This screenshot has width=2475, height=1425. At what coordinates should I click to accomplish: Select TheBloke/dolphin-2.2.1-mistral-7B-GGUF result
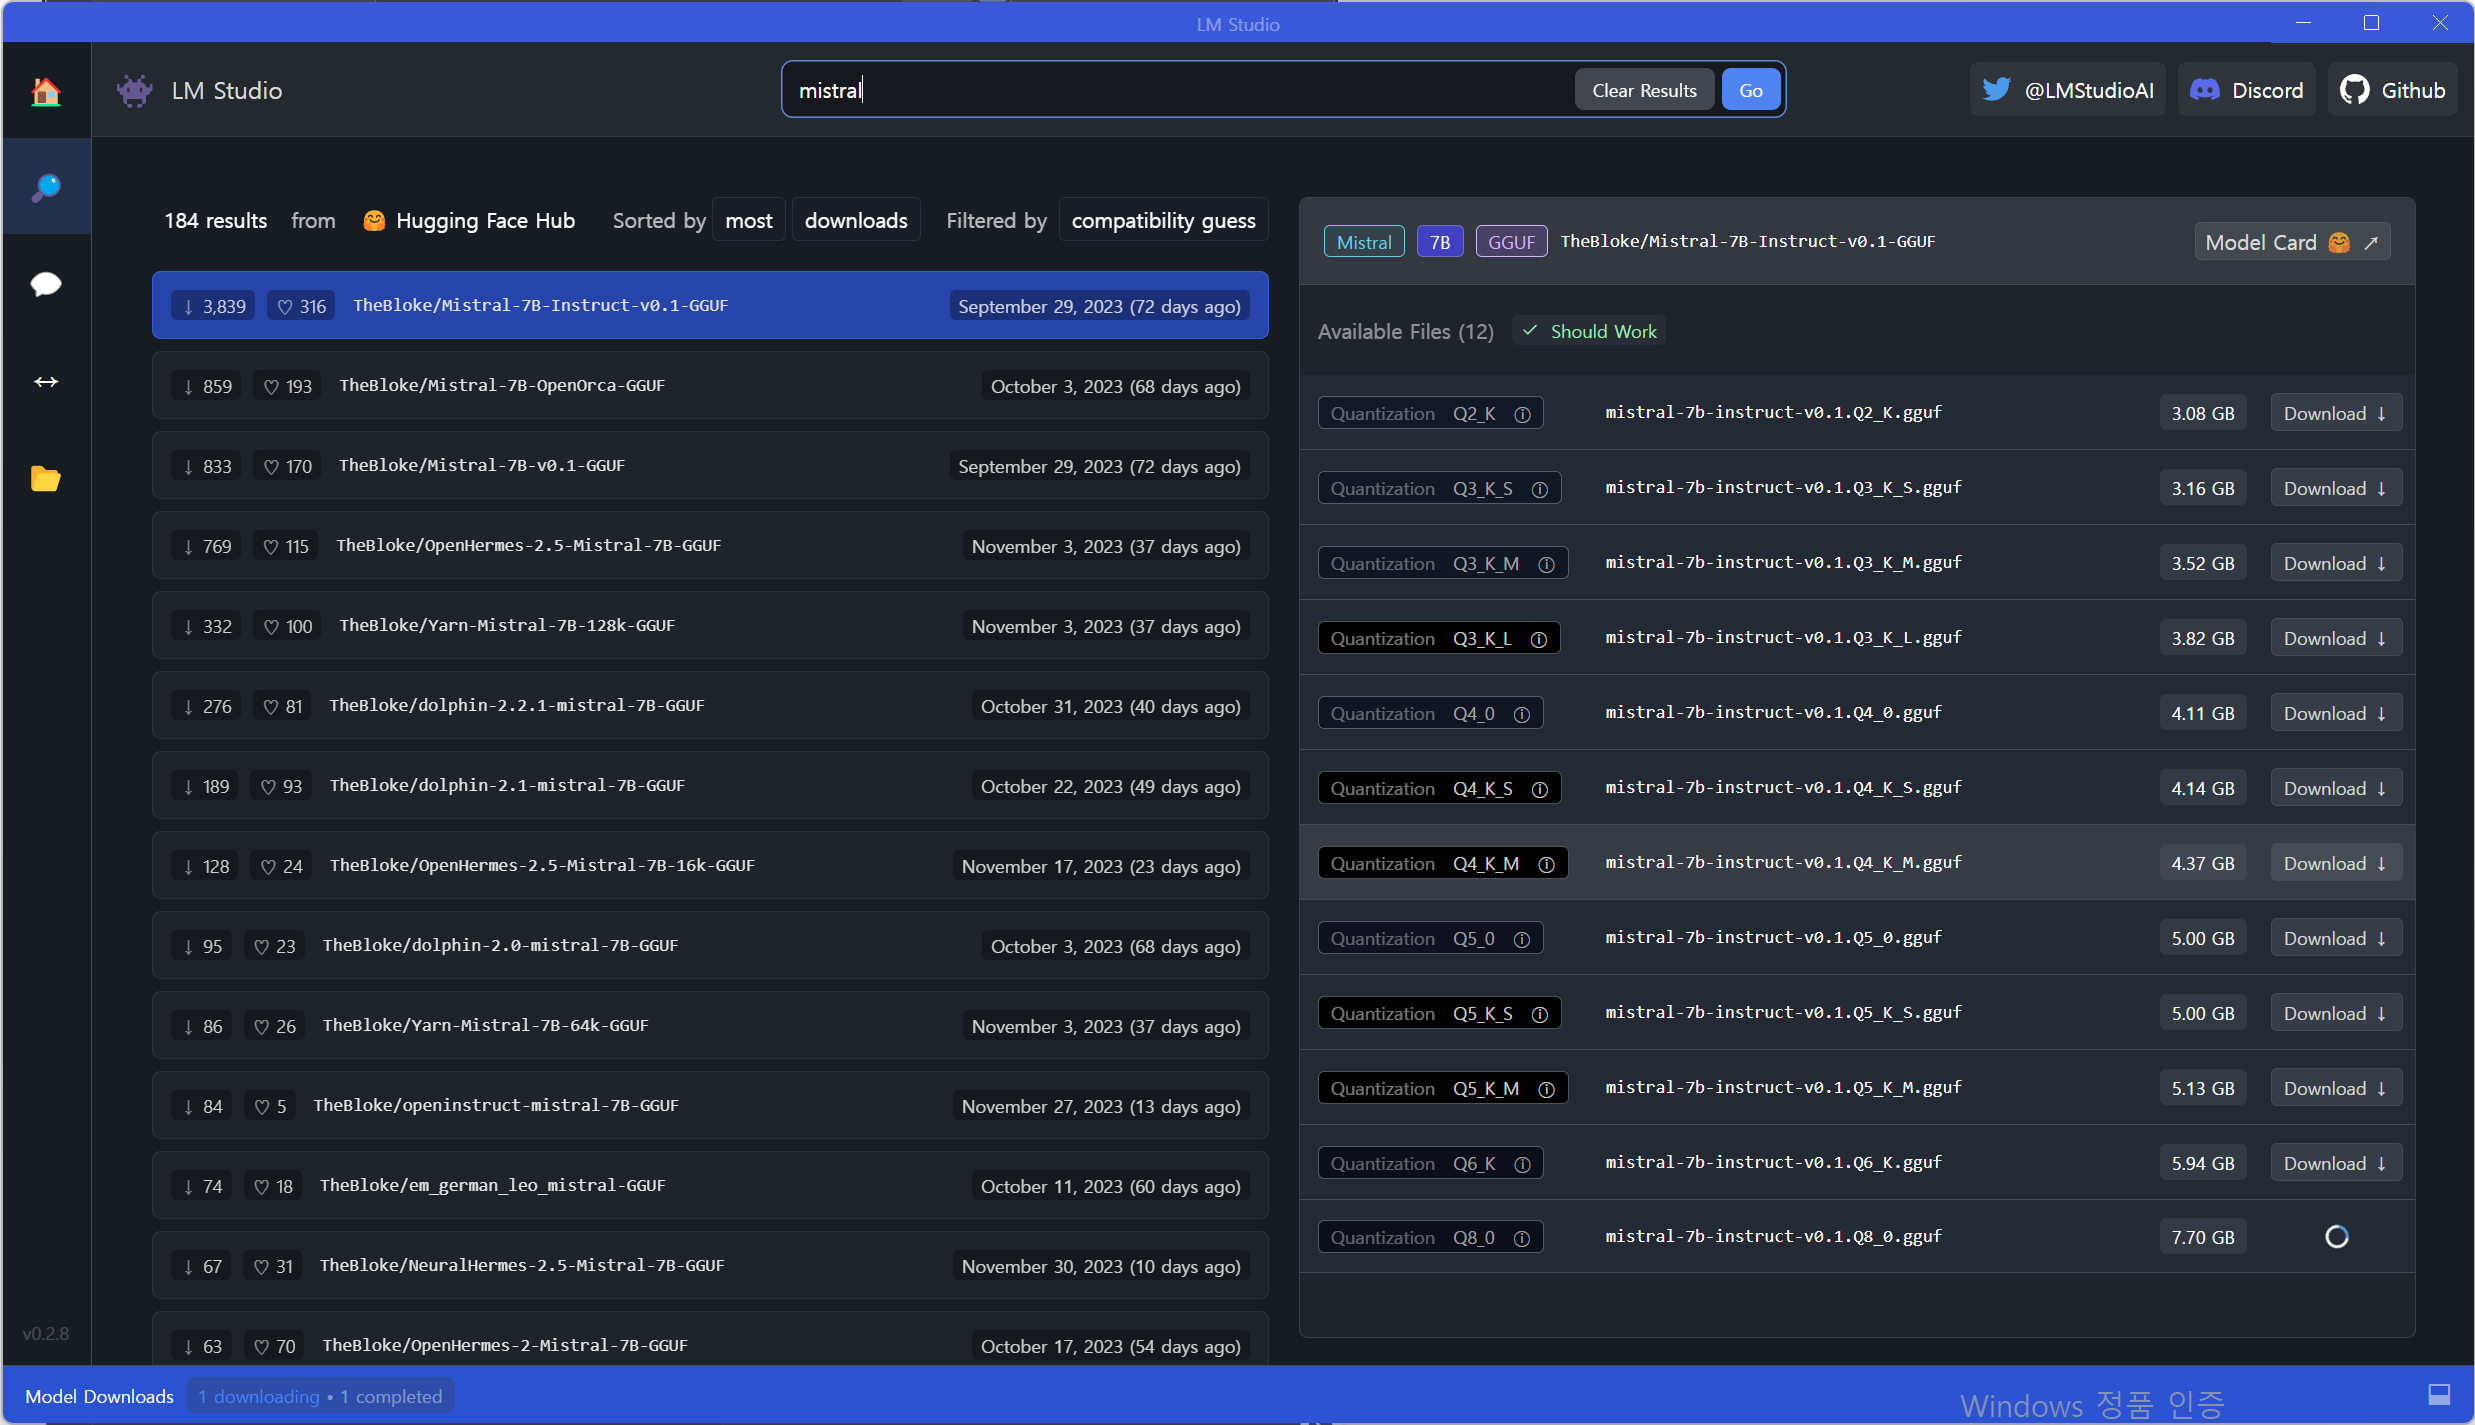[710, 705]
